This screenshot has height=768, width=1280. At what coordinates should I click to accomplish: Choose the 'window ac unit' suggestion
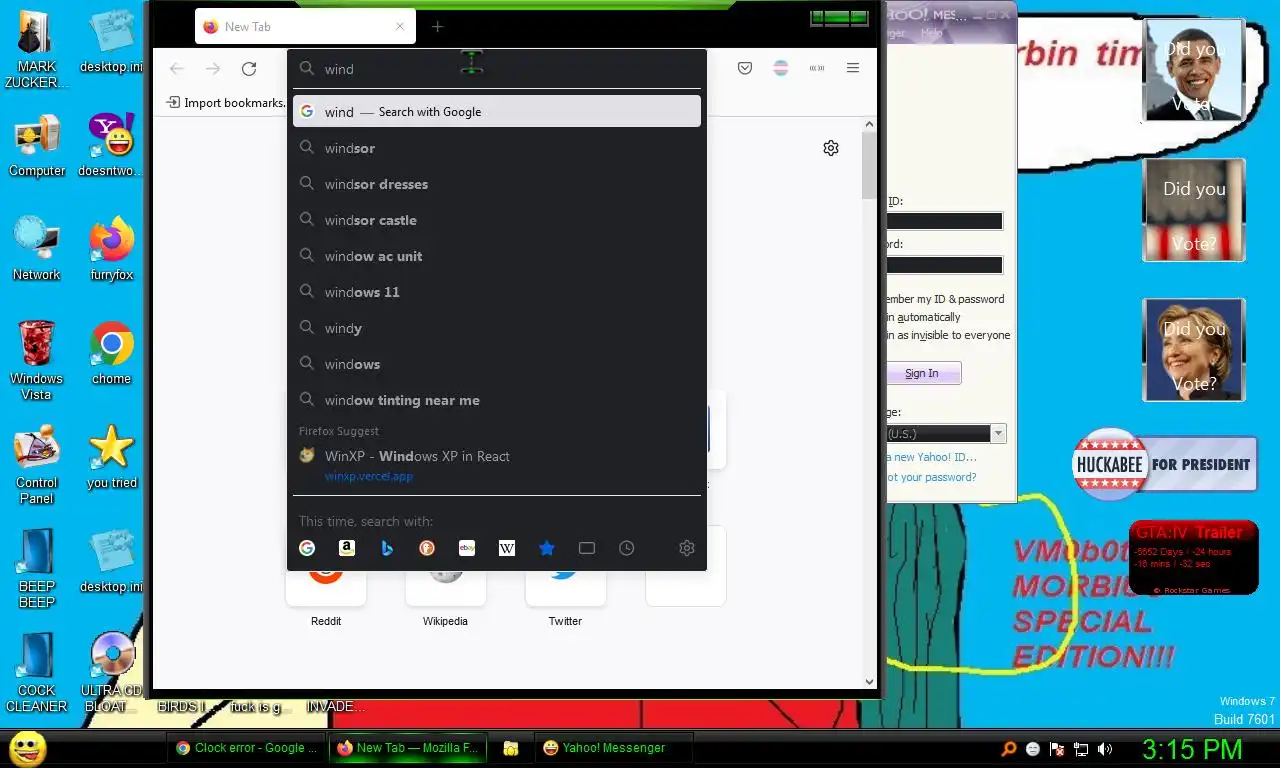point(497,256)
